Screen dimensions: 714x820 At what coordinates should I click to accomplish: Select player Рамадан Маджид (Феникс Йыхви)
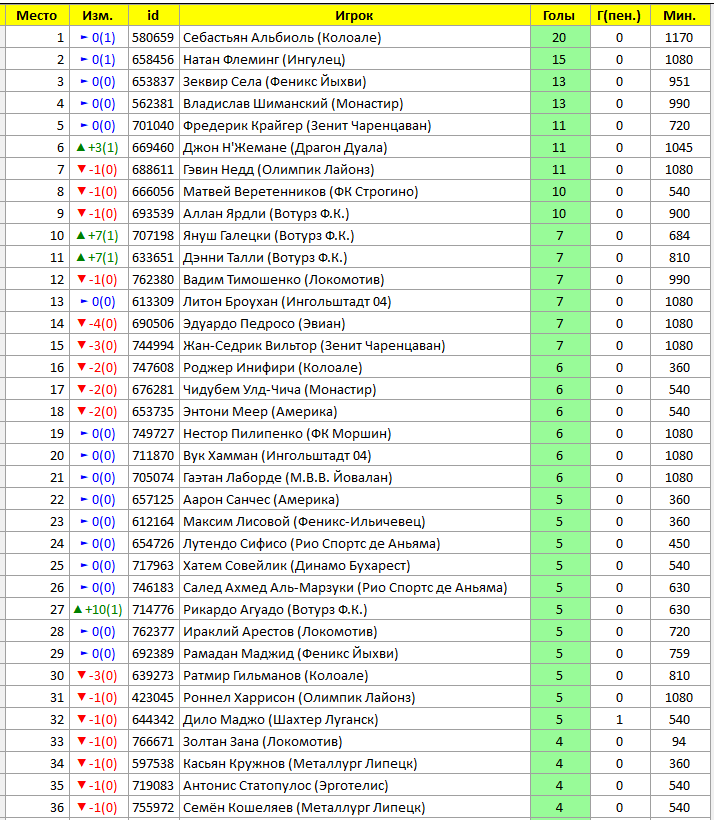(290, 654)
